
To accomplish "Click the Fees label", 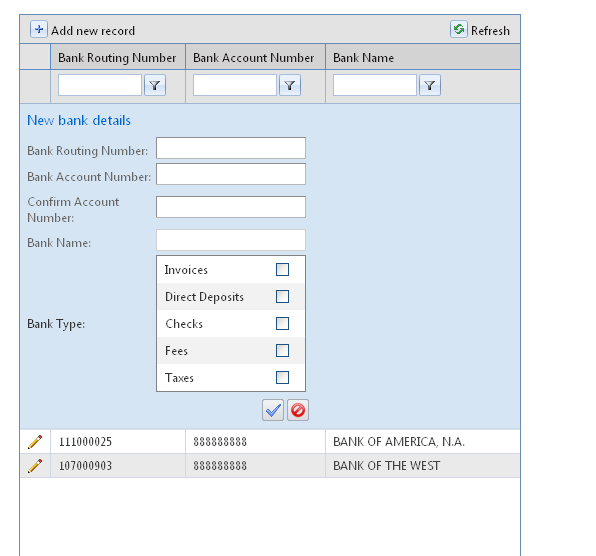I will [x=176, y=351].
